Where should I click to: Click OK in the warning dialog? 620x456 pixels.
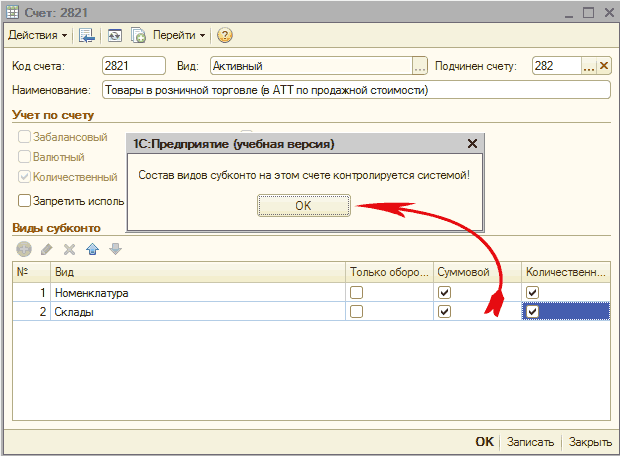[303, 205]
